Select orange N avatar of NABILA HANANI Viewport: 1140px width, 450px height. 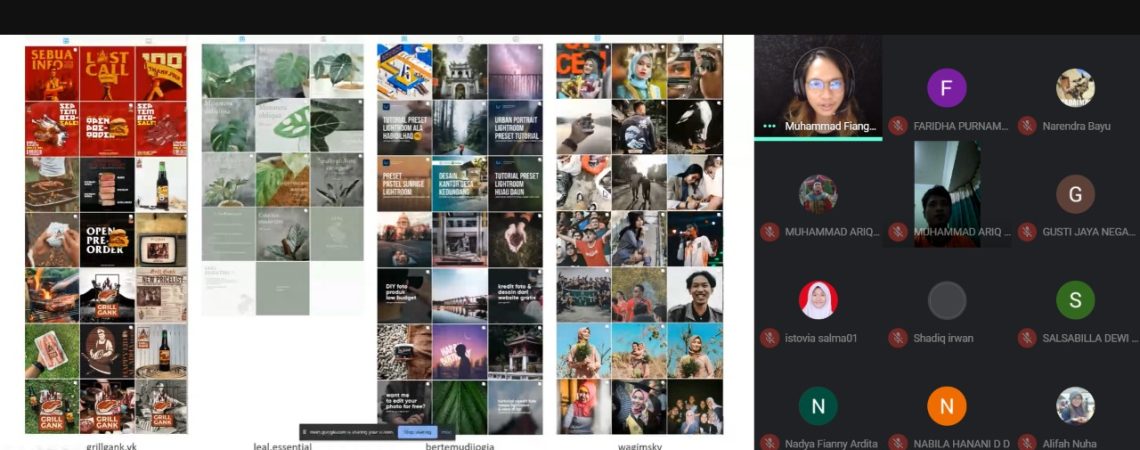(947, 406)
